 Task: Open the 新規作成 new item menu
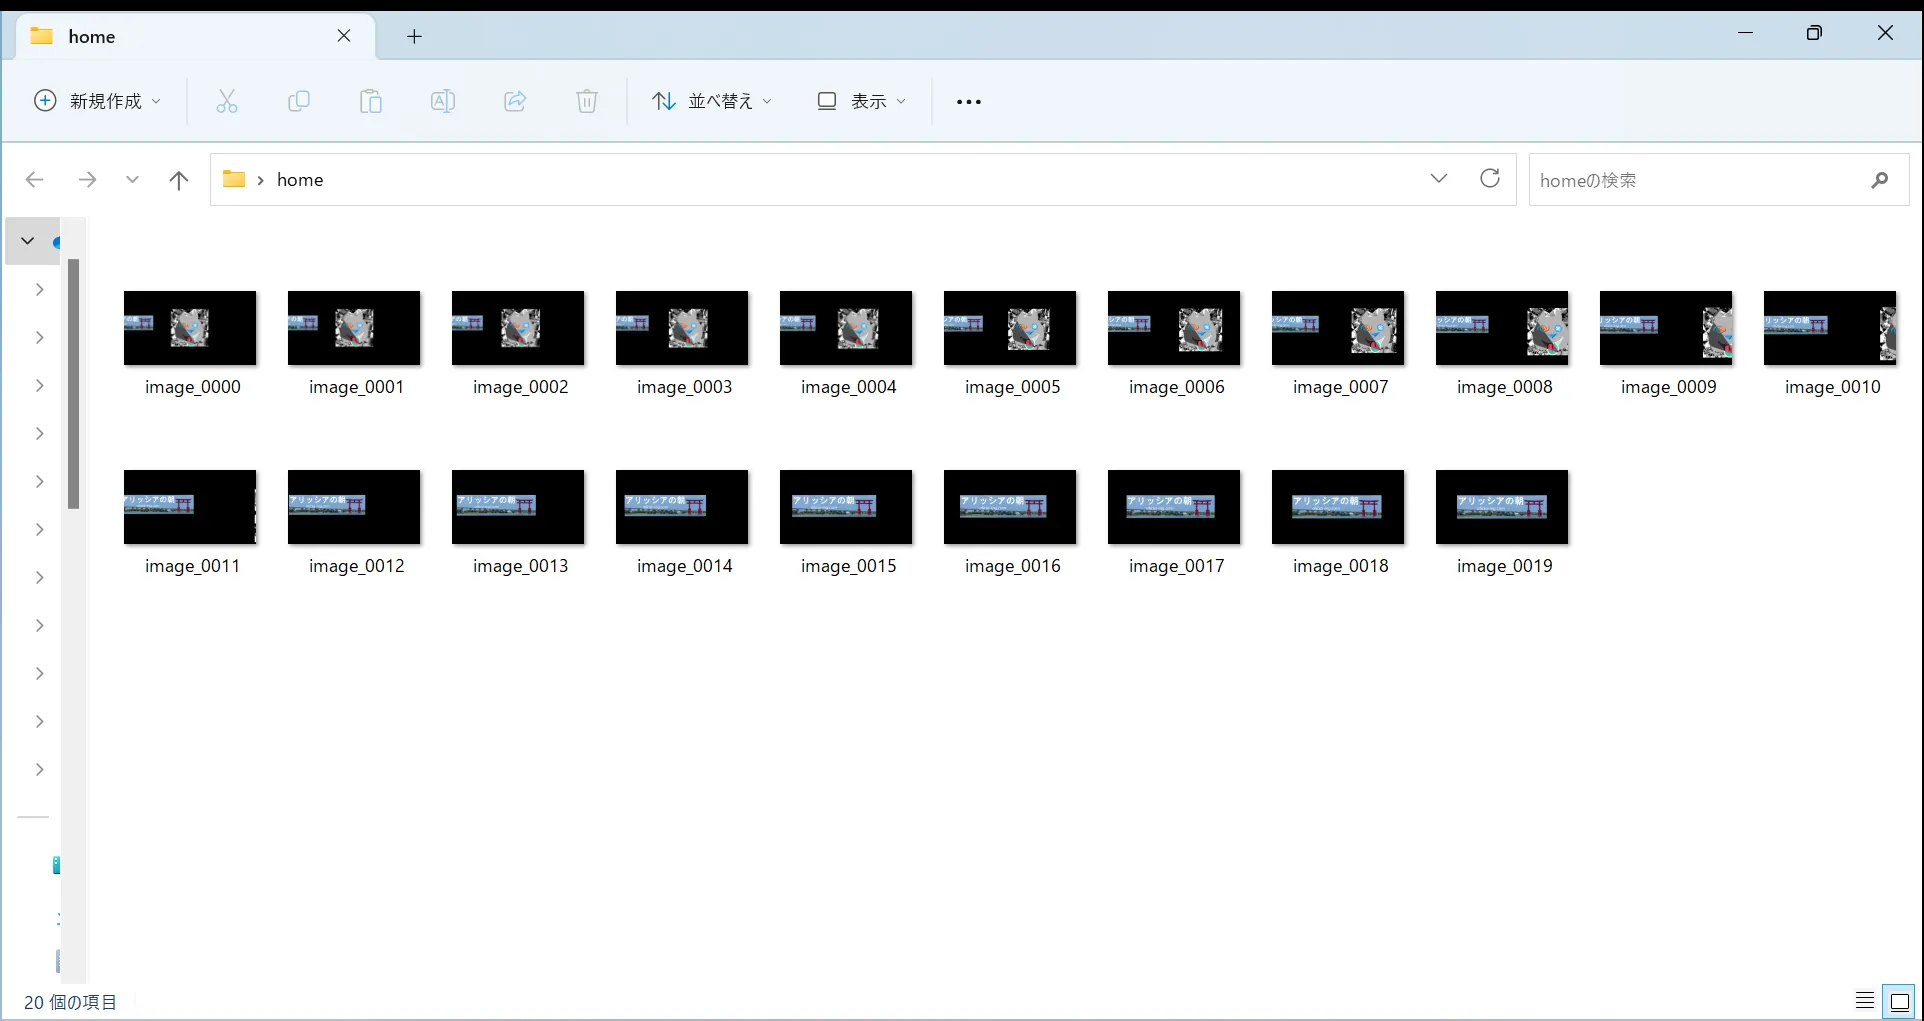coord(98,101)
